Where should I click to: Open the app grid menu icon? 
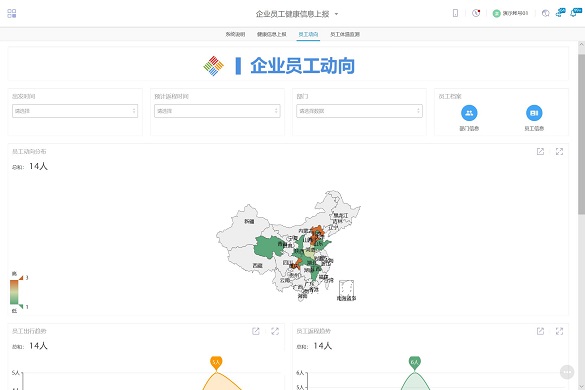tap(12, 13)
